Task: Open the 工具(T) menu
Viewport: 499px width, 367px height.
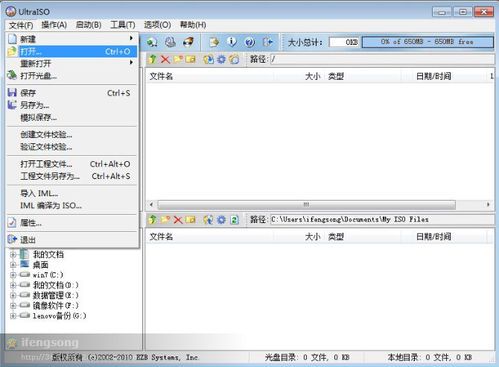Action: [123, 25]
